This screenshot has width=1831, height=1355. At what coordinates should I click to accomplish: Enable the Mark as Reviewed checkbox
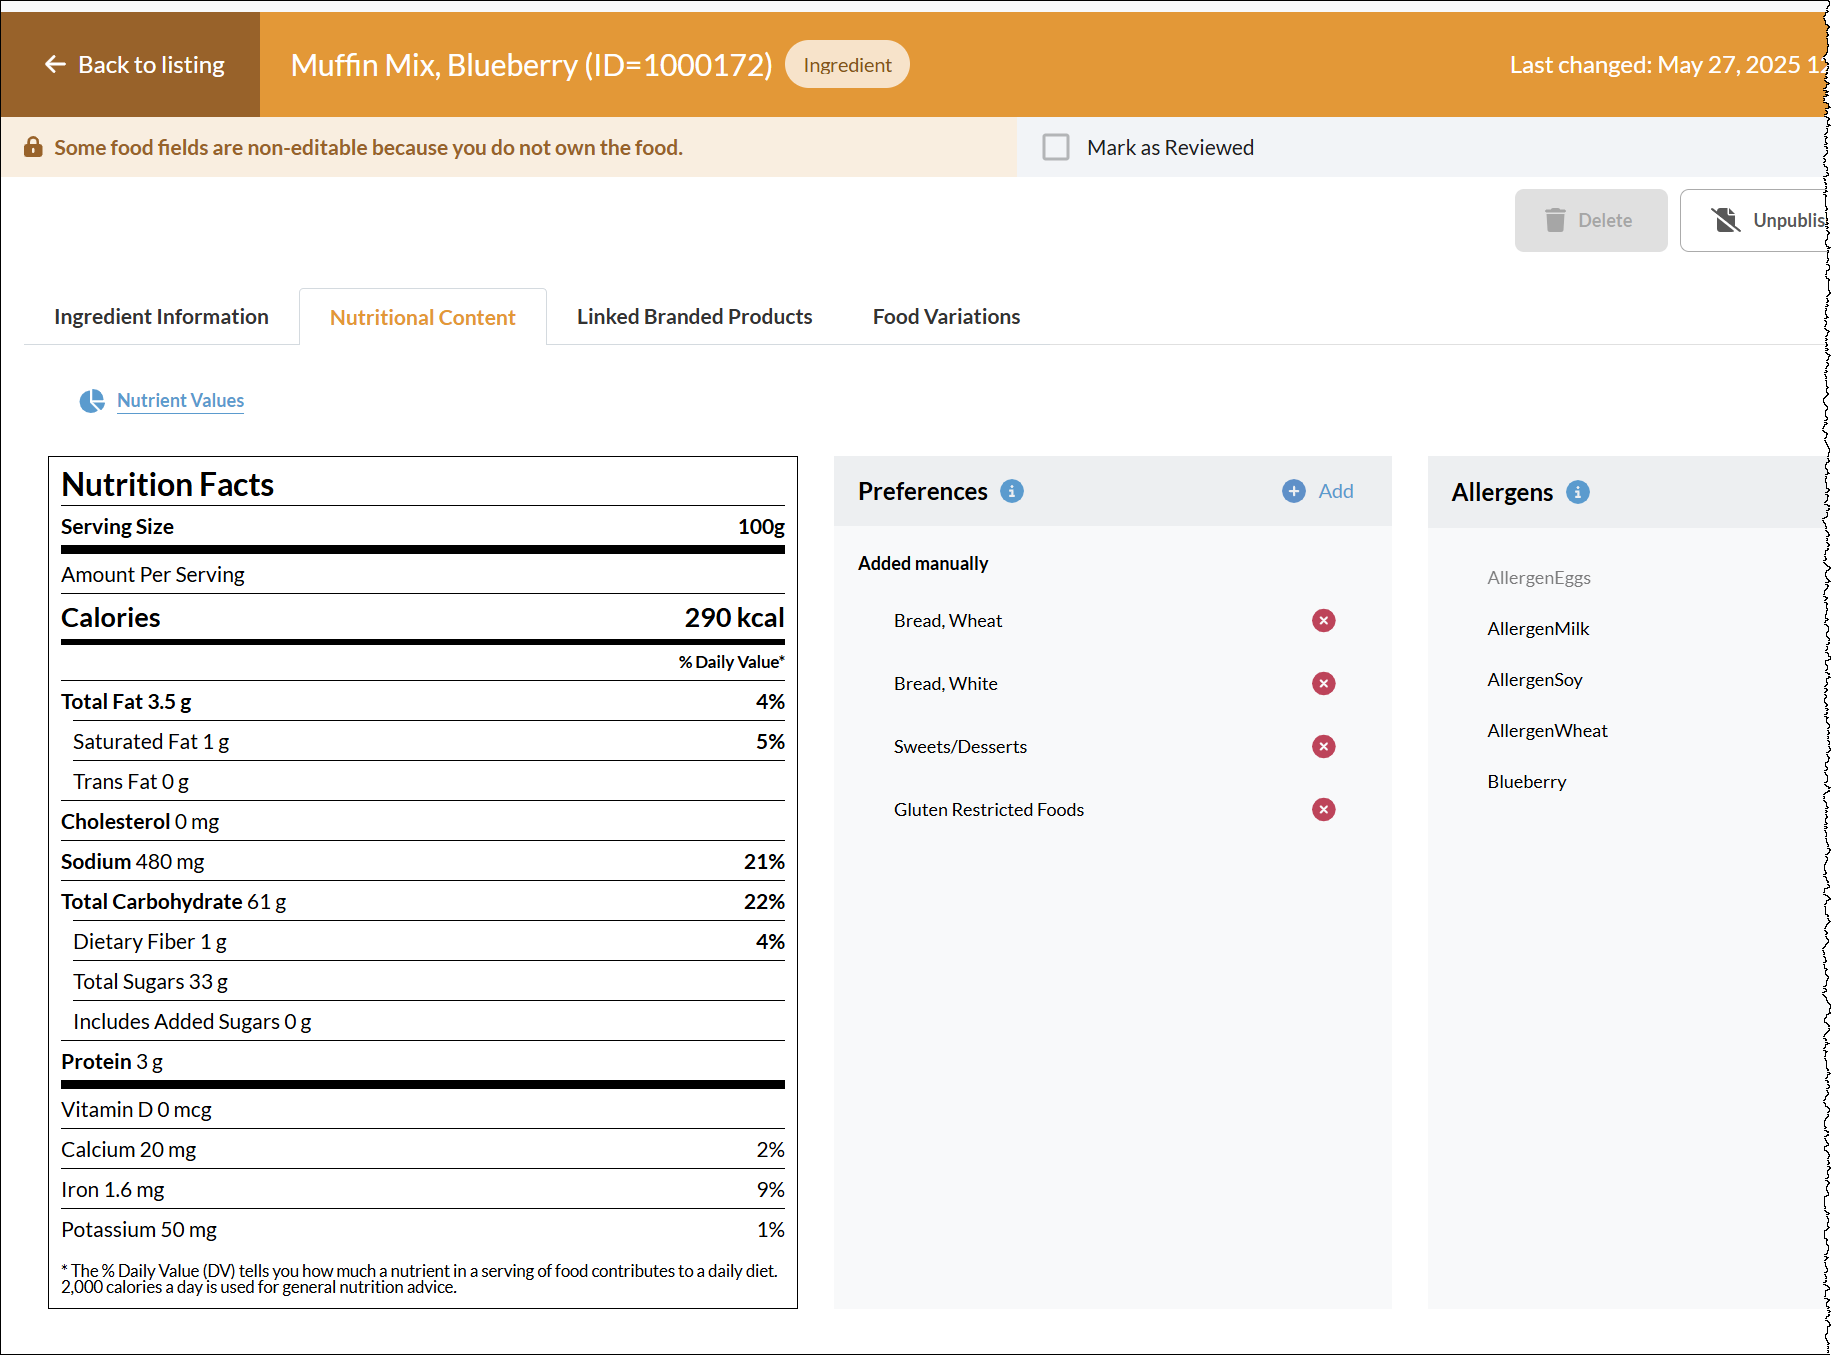[x=1056, y=147]
